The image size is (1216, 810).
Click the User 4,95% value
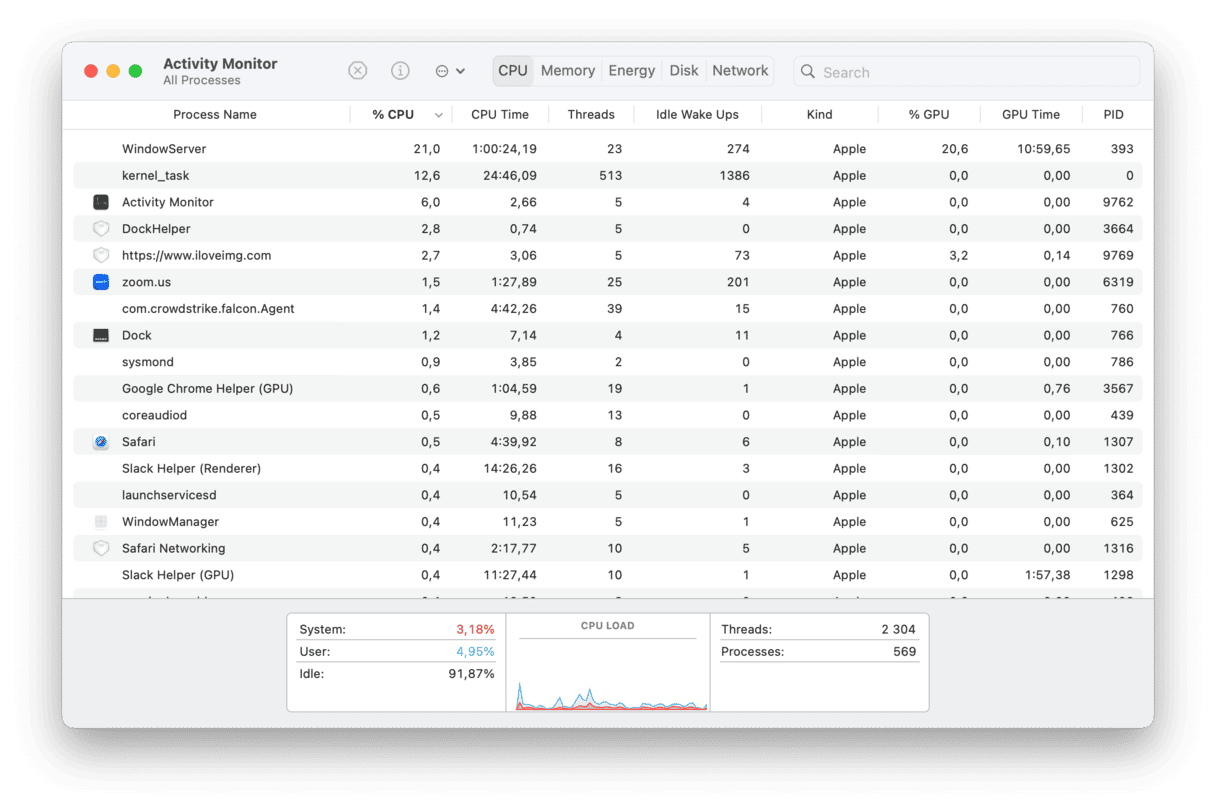click(x=475, y=652)
